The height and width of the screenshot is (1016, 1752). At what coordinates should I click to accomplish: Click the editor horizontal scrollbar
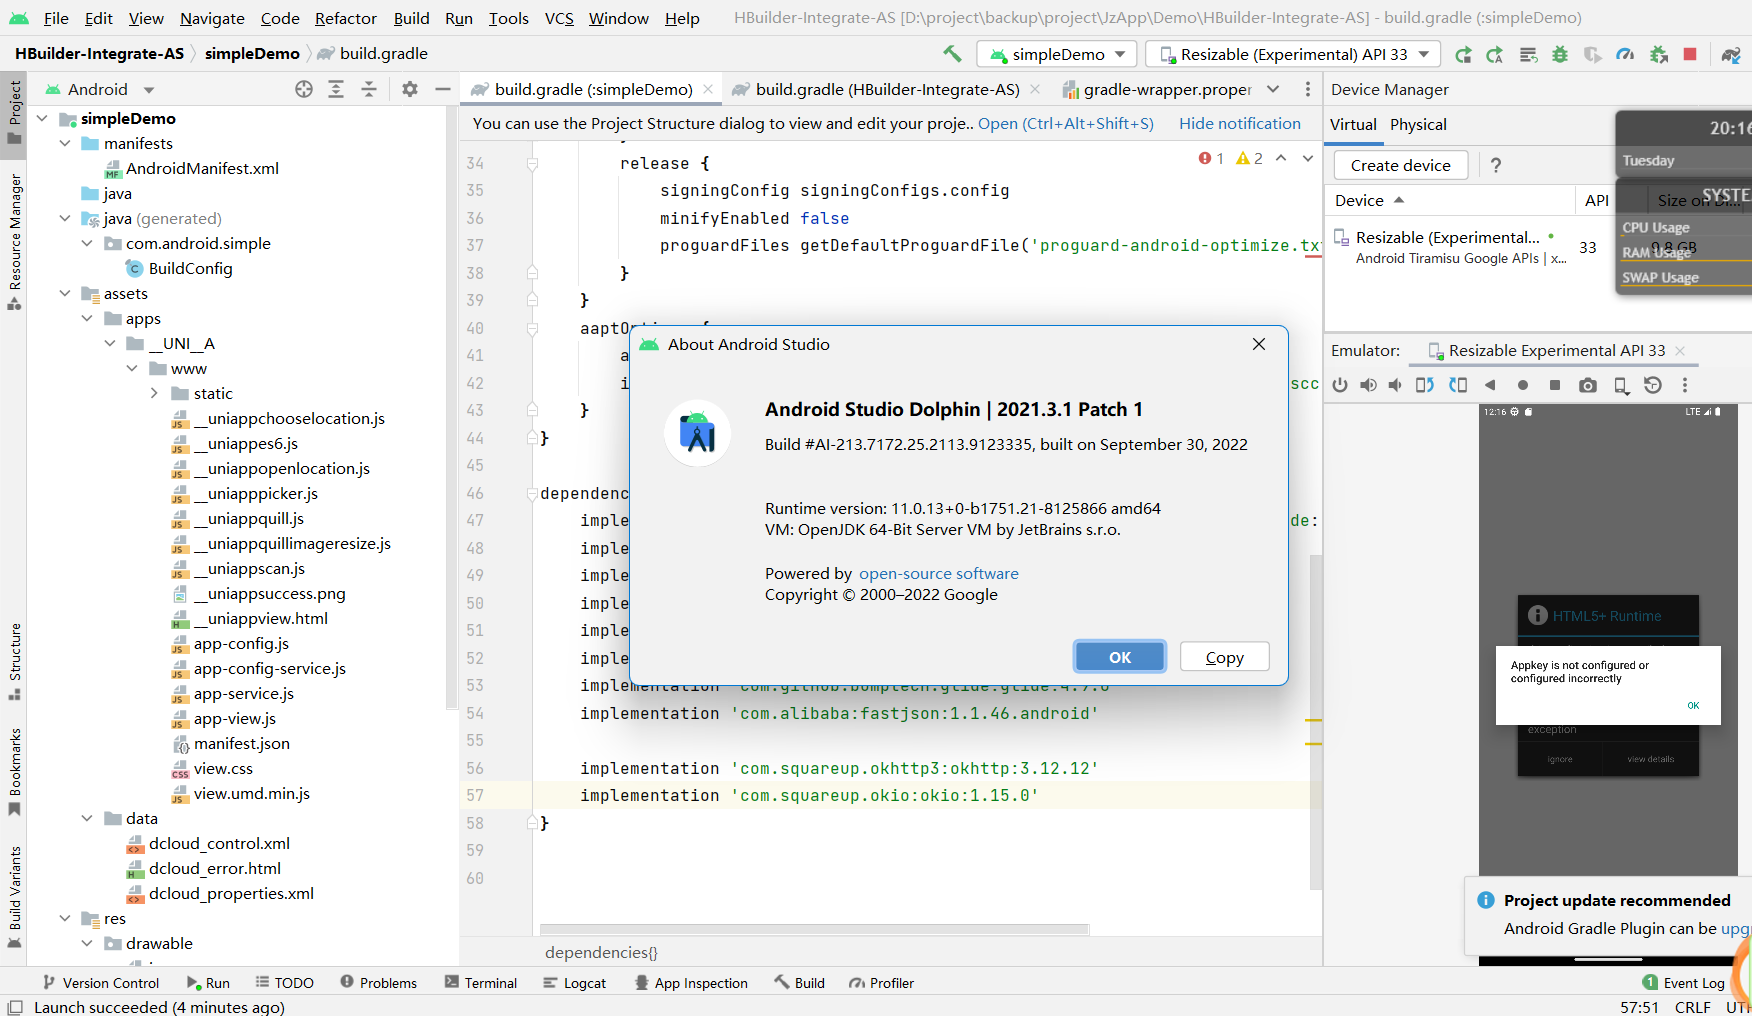click(x=814, y=929)
